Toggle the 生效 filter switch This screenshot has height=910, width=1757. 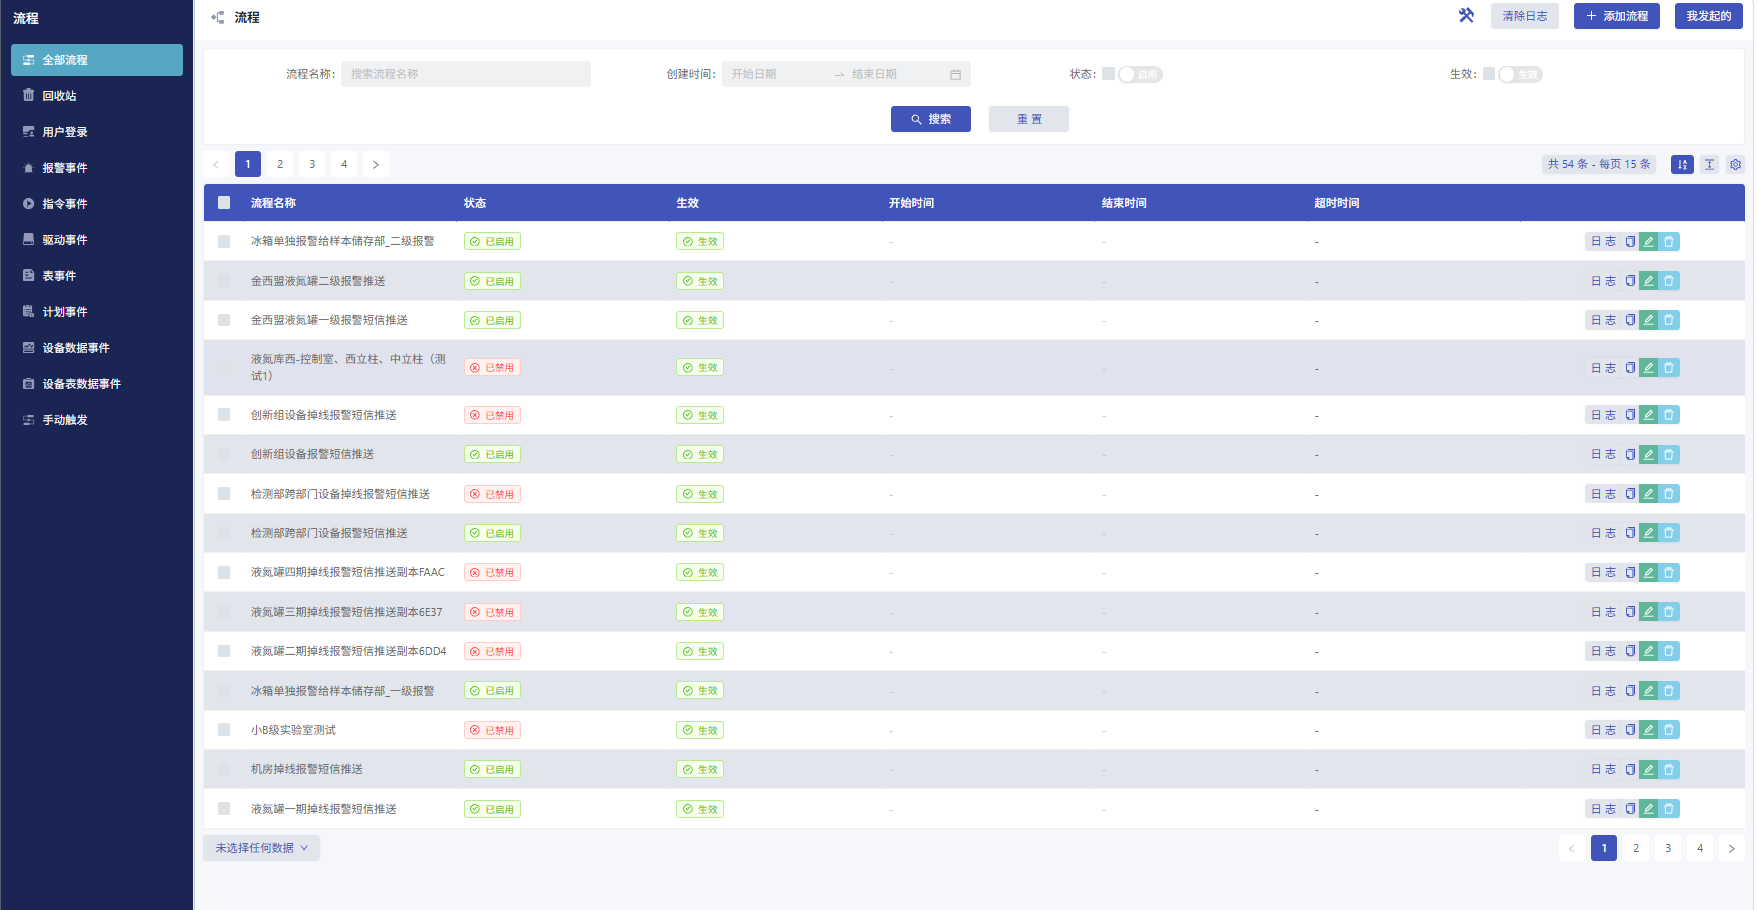(1520, 74)
